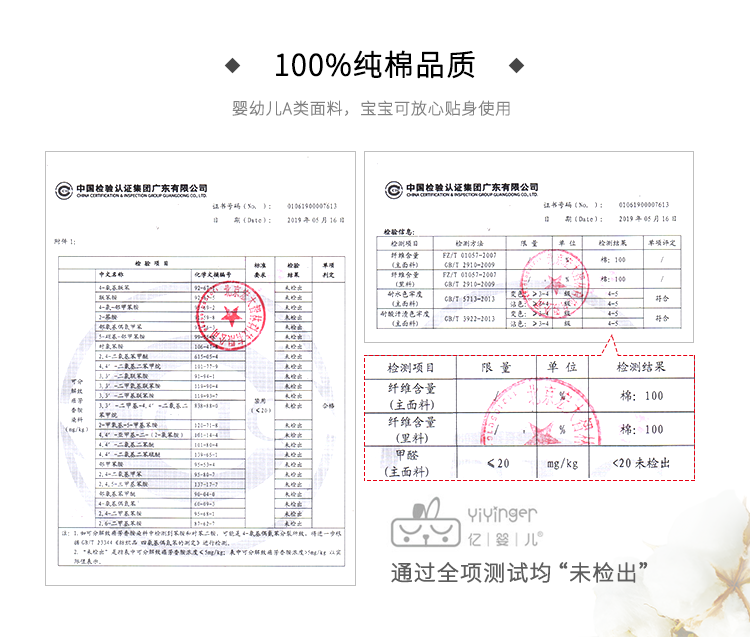This screenshot has width=750, height=637.
Task: Click the 检测结果 column header
Action: coord(639,368)
